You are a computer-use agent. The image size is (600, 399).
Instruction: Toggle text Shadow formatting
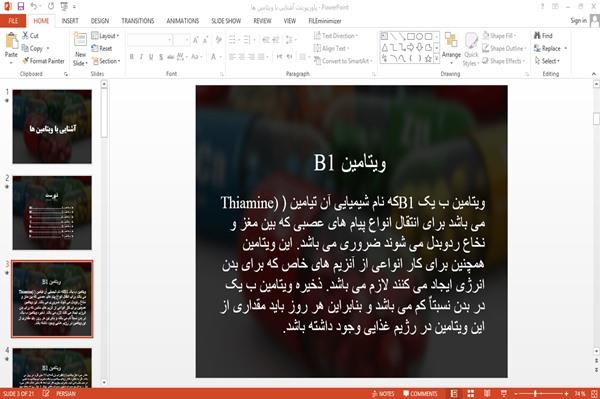coord(161,57)
